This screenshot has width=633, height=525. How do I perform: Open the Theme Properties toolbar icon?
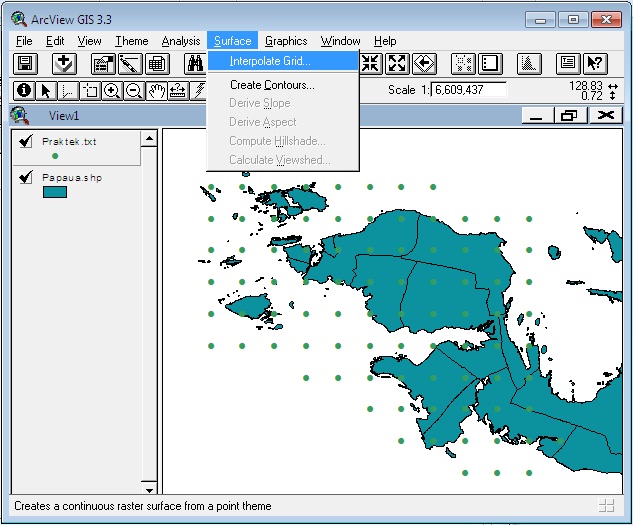click(x=103, y=63)
